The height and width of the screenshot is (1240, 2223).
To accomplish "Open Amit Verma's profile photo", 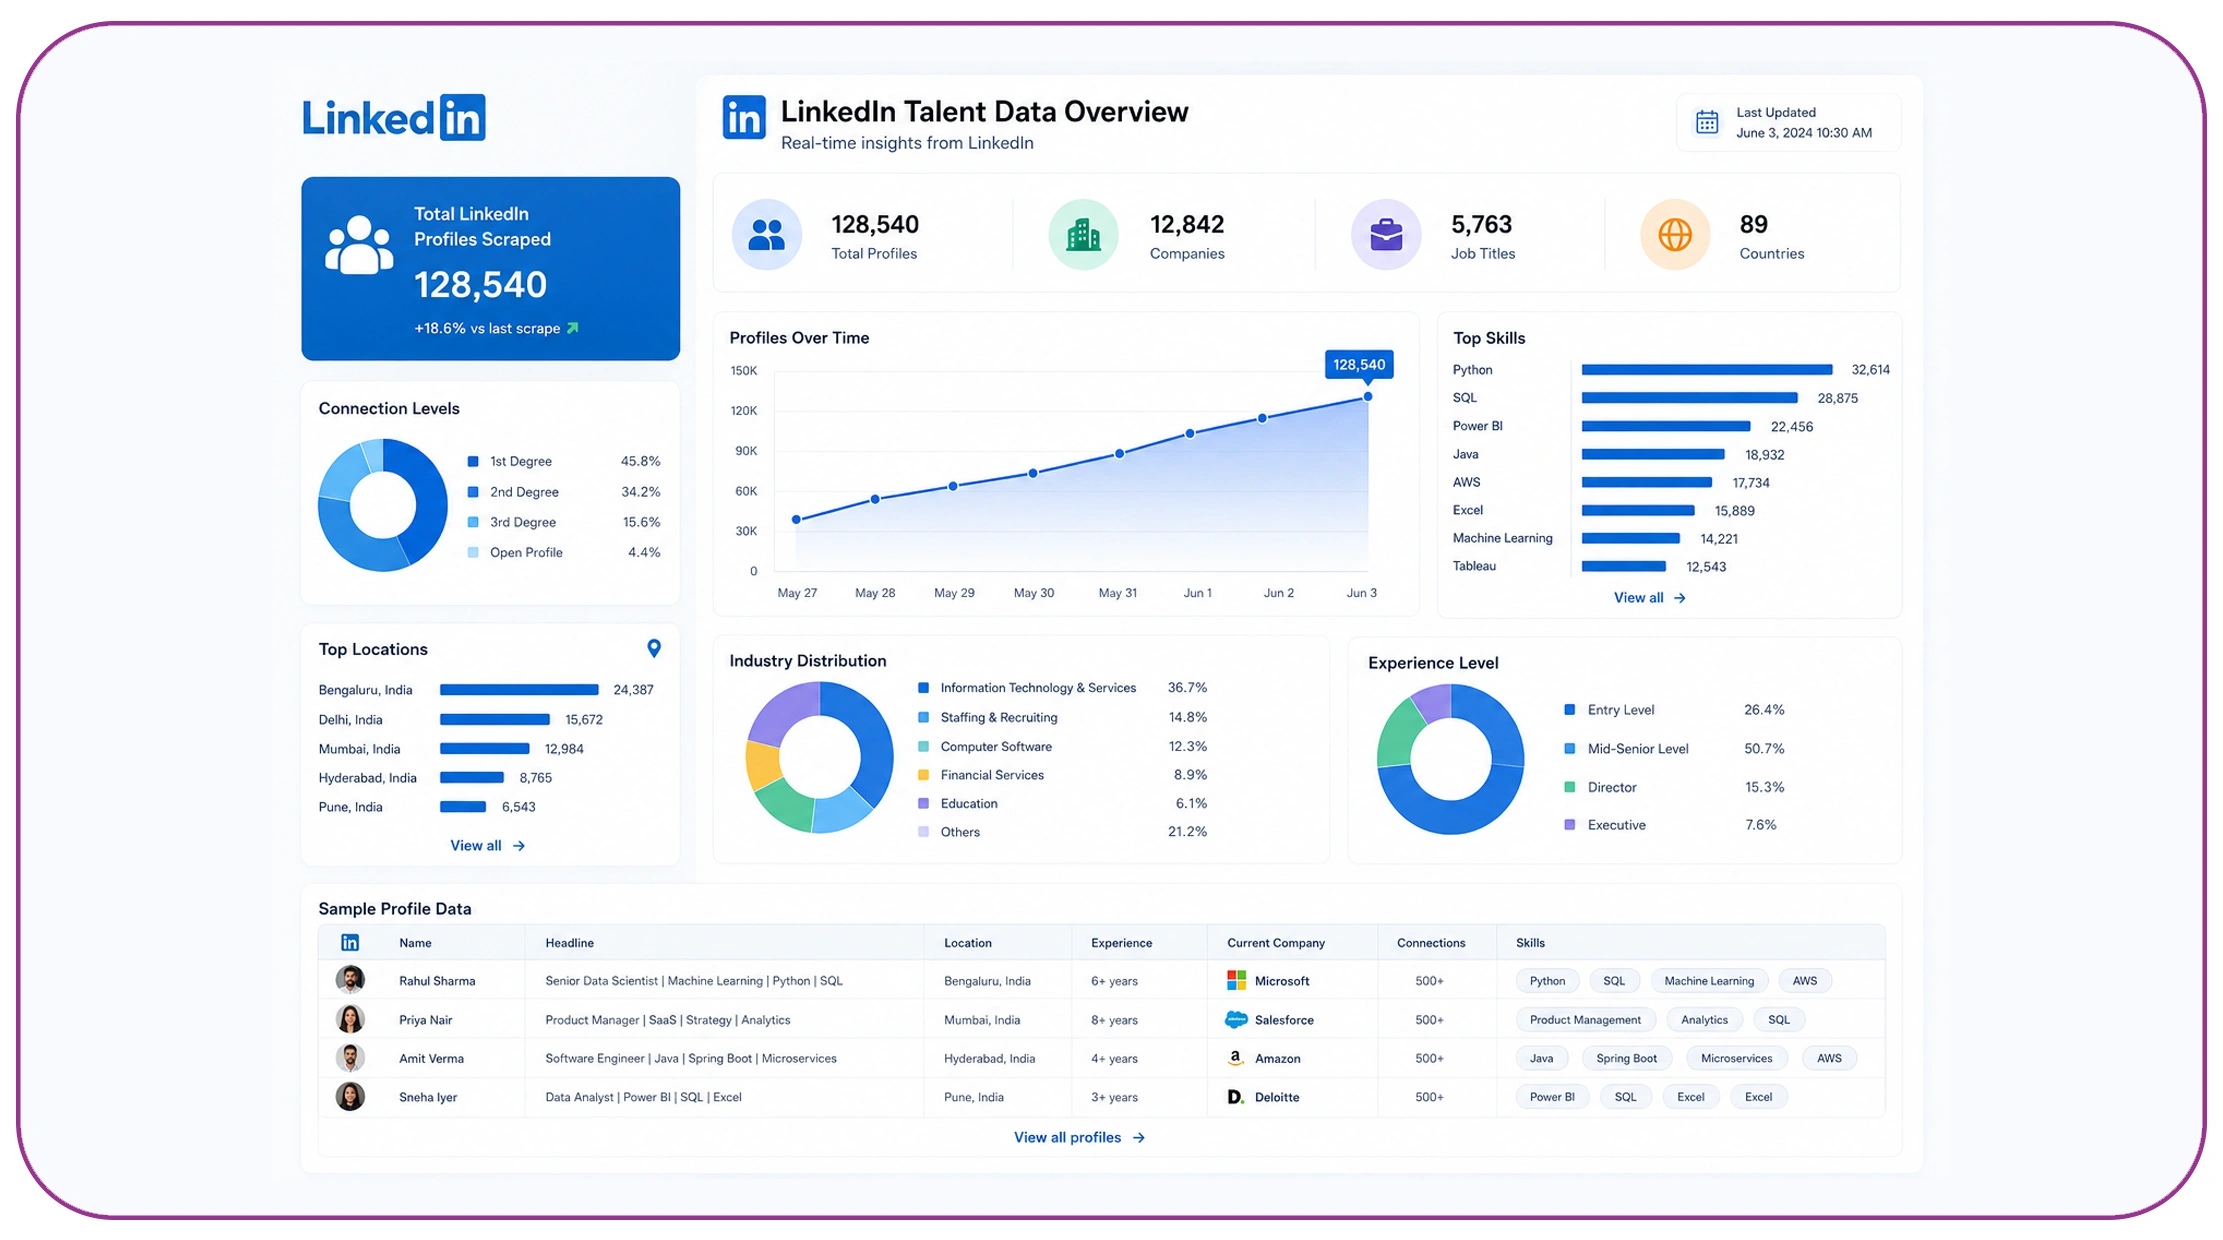I will 350,1058.
